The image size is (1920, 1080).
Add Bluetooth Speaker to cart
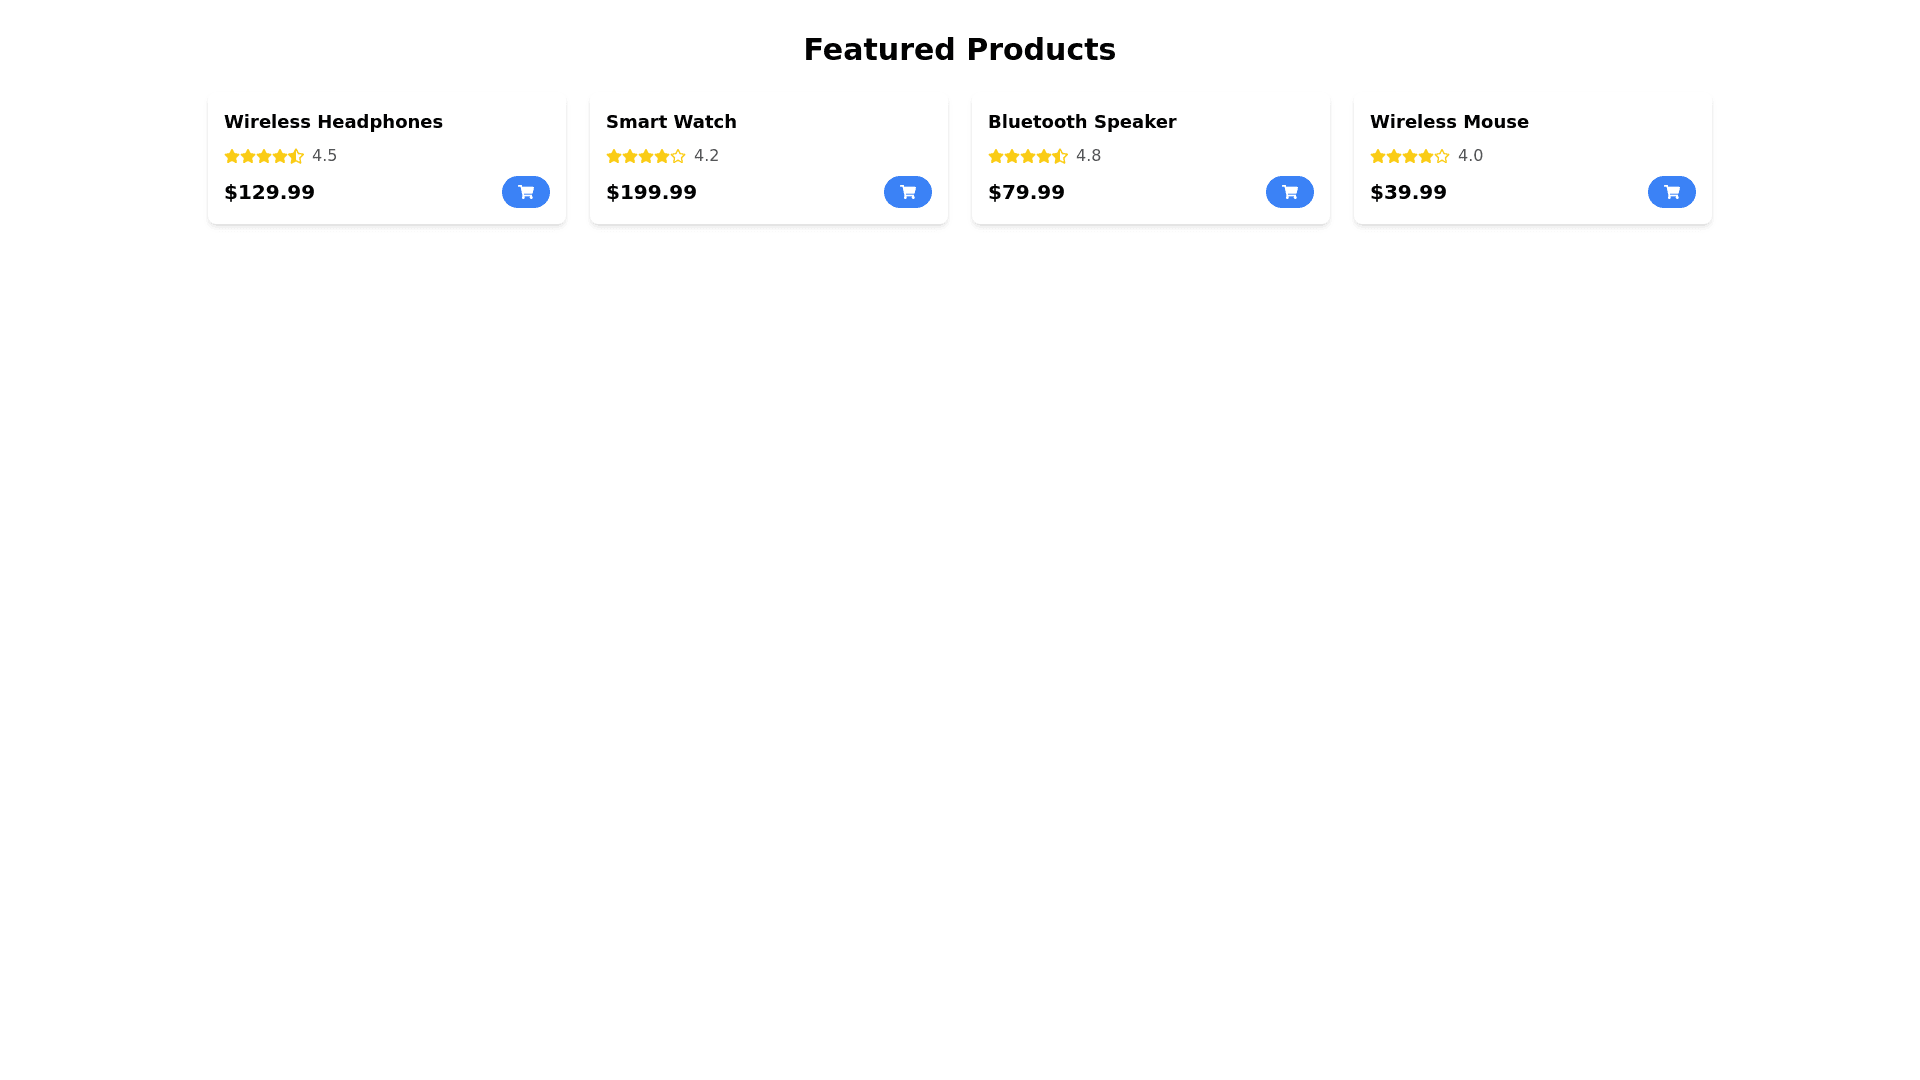(1289, 192)
